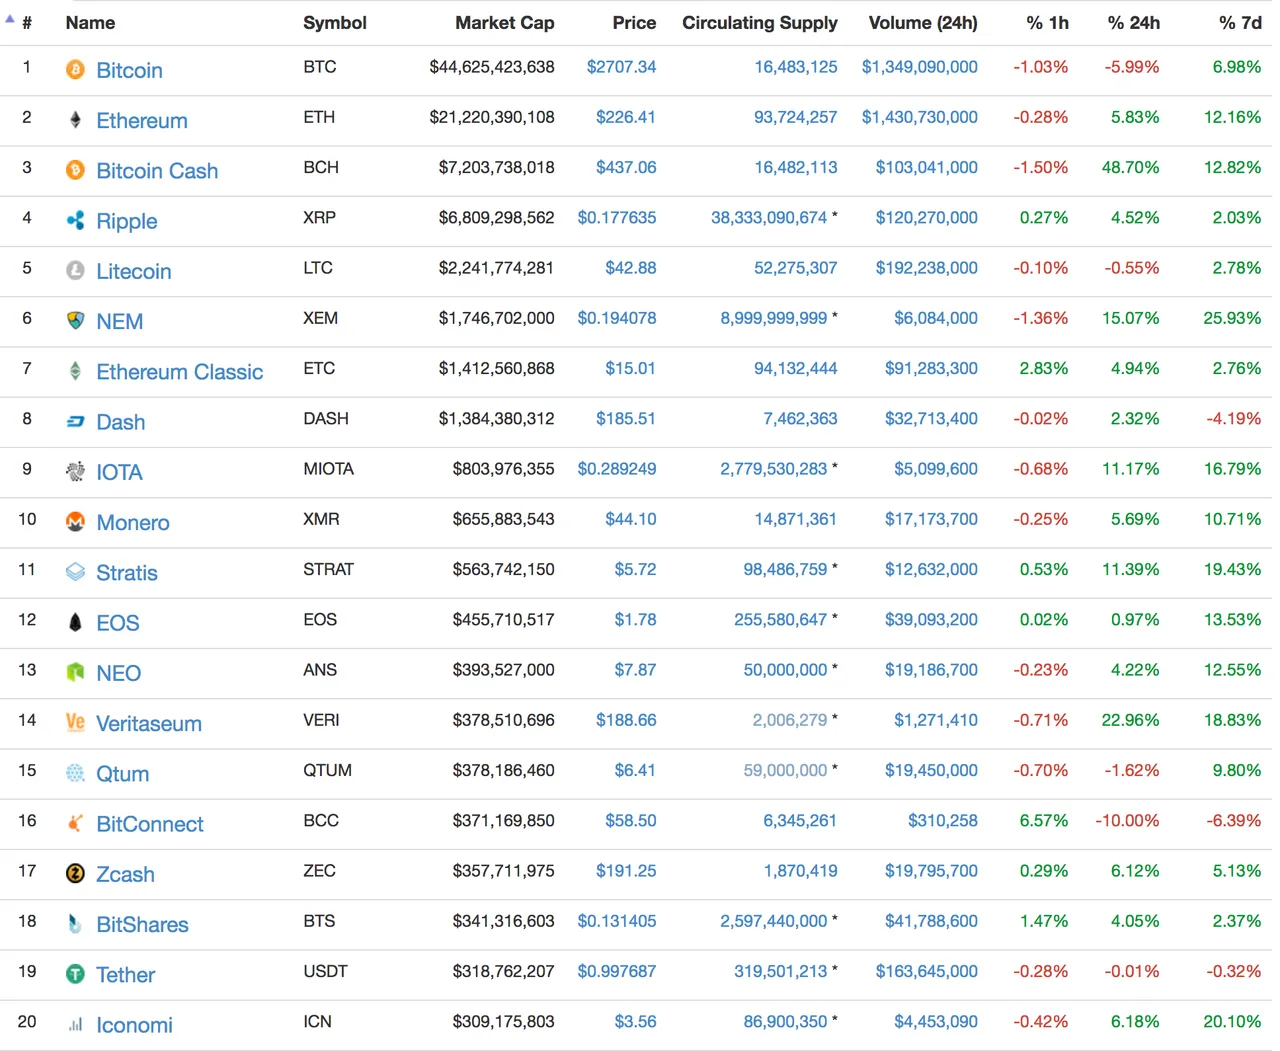Viewport: 1280px width, 1051px height.
Task: Click BitConnect 1h change 6.57%
Action: [x=1044, y=821]
